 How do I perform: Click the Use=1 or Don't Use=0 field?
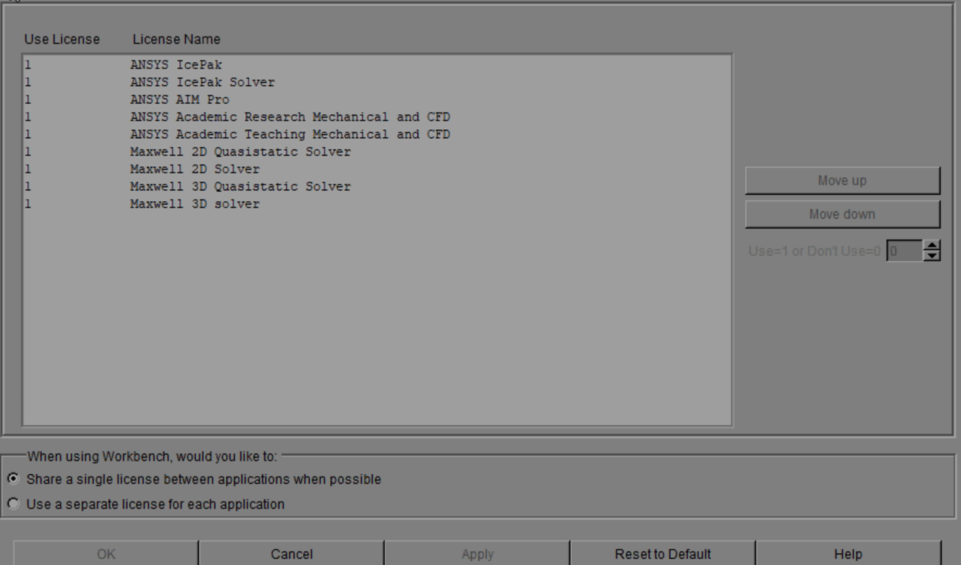coord(905,251)
